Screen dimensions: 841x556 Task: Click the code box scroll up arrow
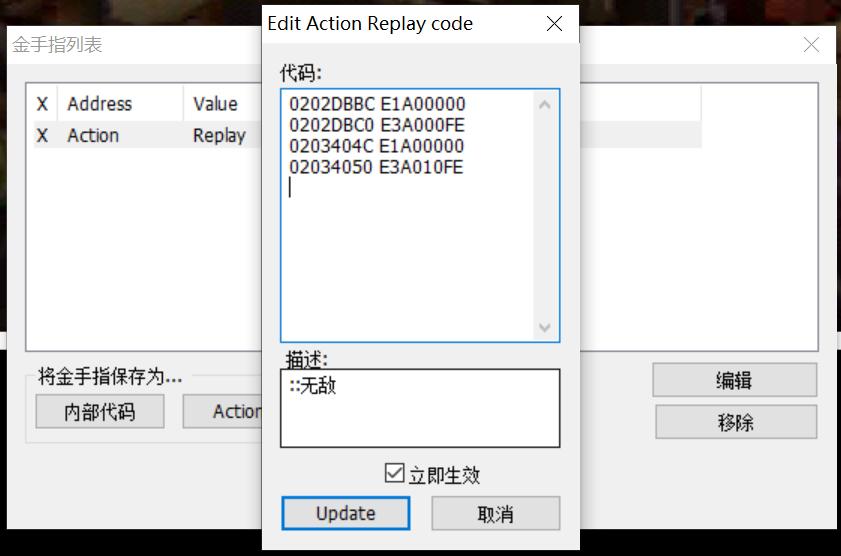point(545,105)
